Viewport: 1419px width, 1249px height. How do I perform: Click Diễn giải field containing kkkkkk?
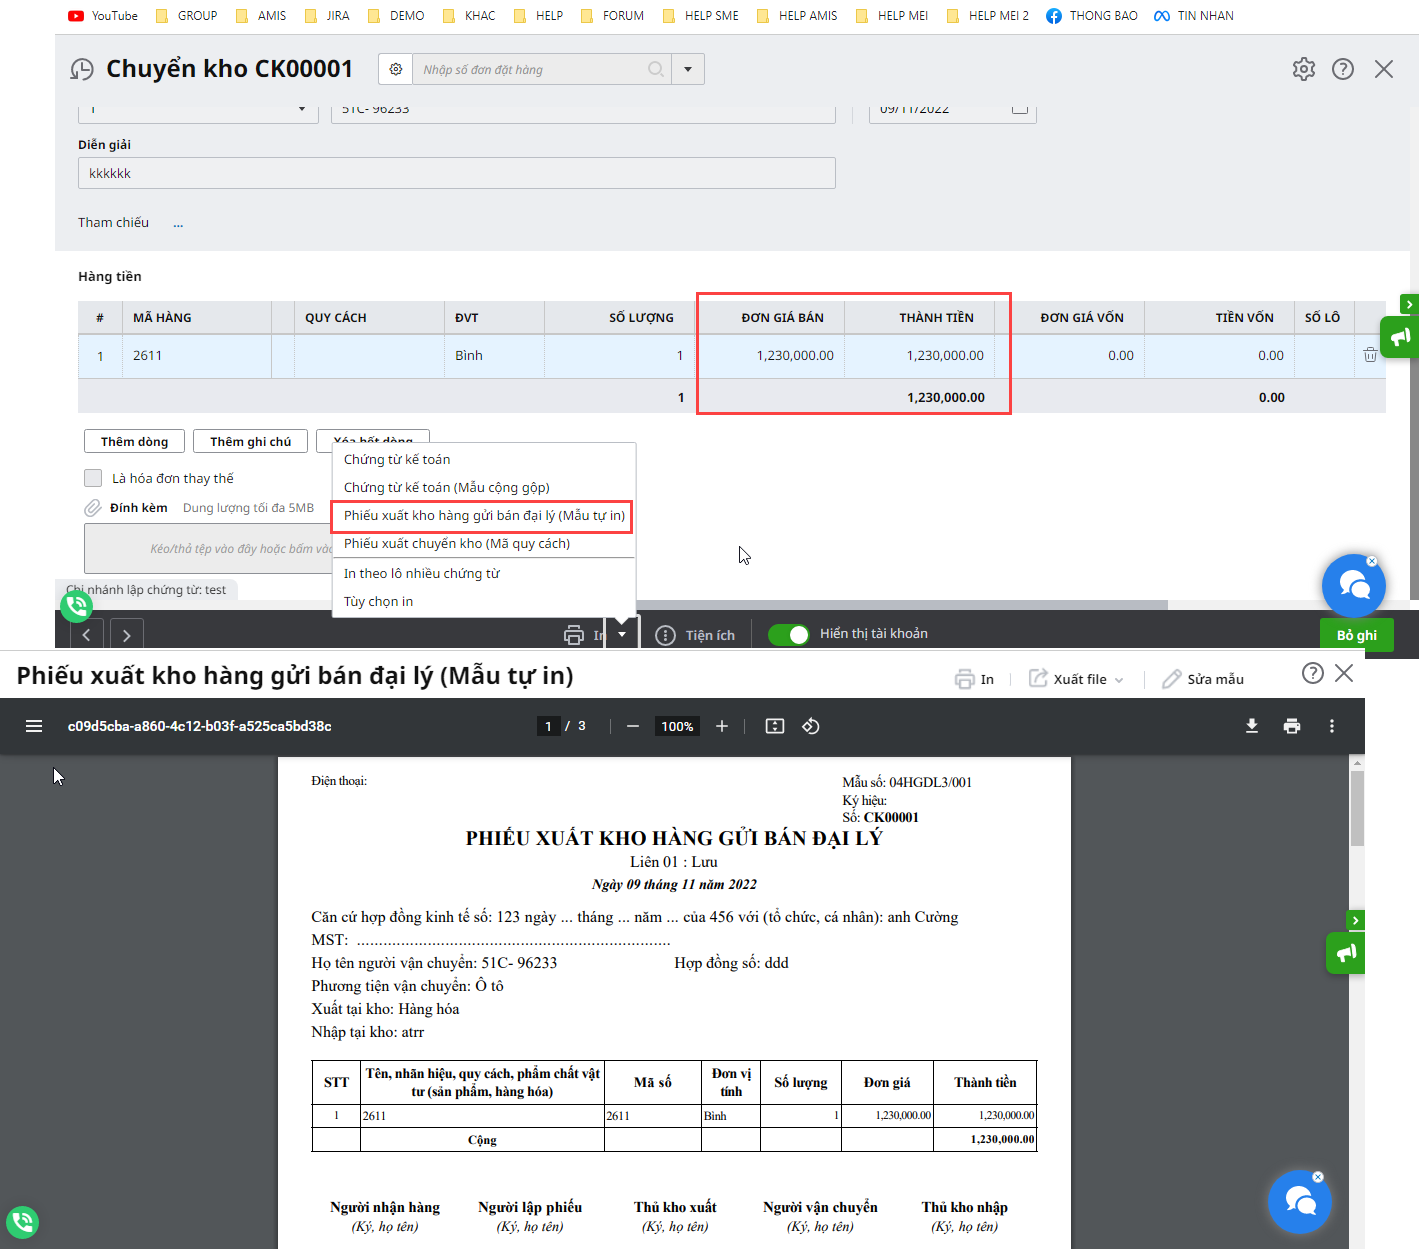click(x=457, y=173)
